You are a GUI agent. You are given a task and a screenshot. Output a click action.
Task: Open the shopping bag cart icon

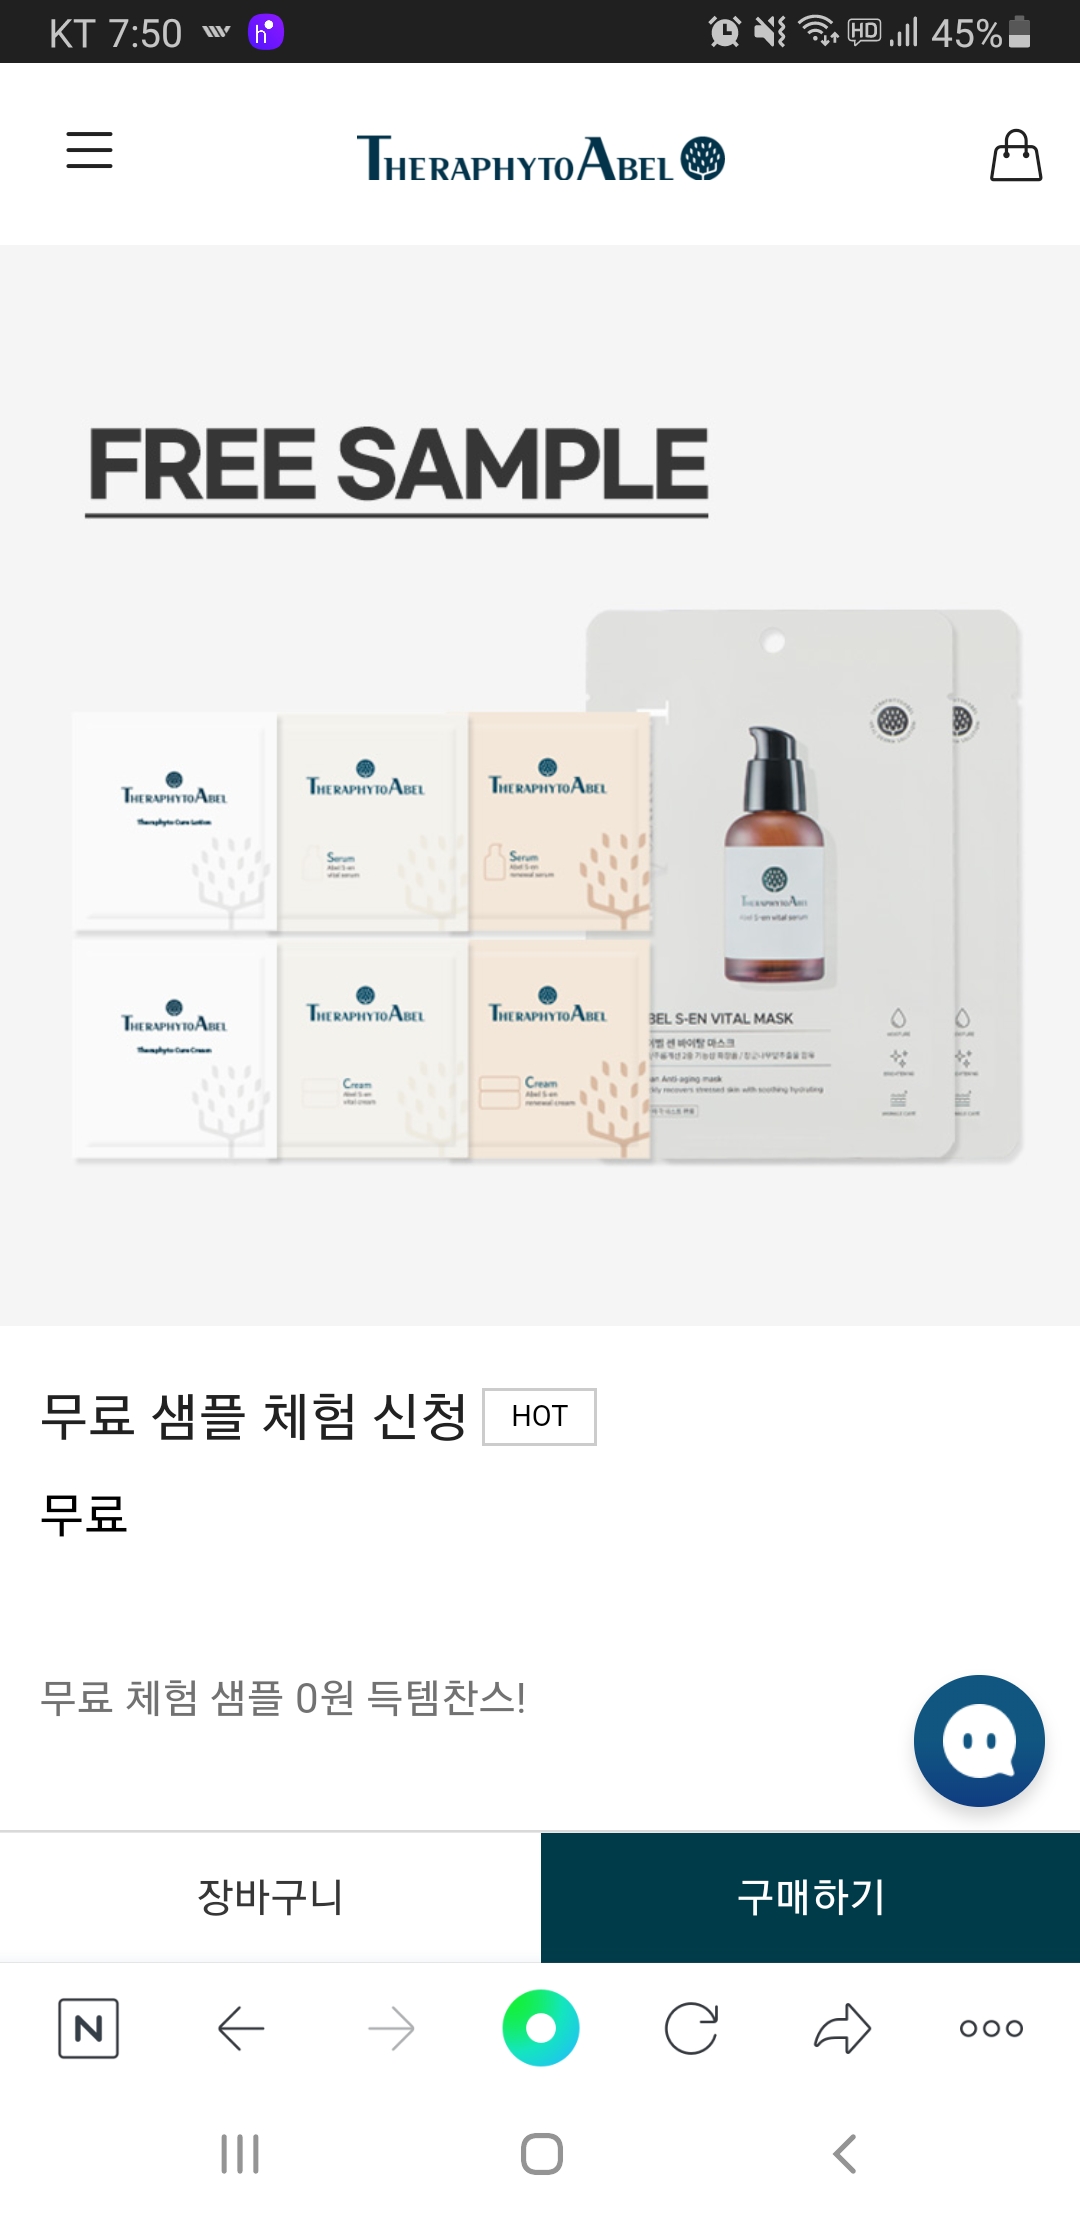(1016, 156)
